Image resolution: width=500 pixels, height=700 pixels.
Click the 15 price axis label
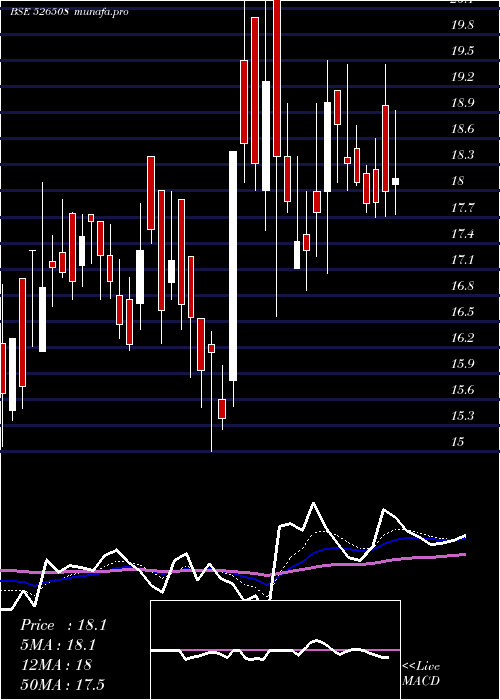pyautogui.click(x=458, y=442)
